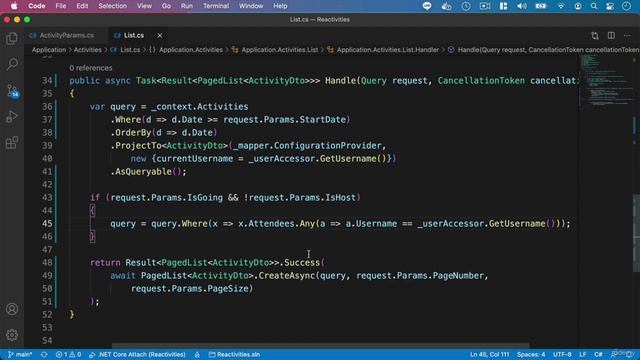Open errors and warnings in status bar

point(69,354)
